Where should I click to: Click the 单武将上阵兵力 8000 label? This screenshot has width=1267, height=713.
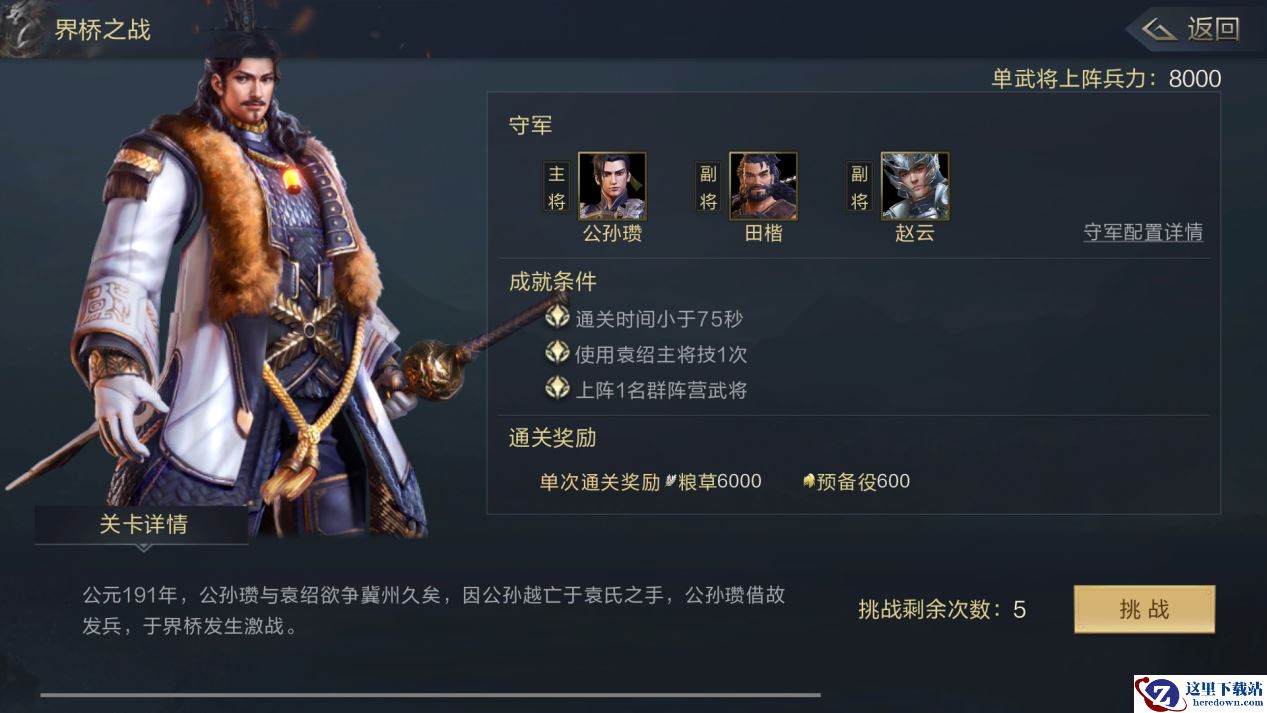[x=1106, y=79]
